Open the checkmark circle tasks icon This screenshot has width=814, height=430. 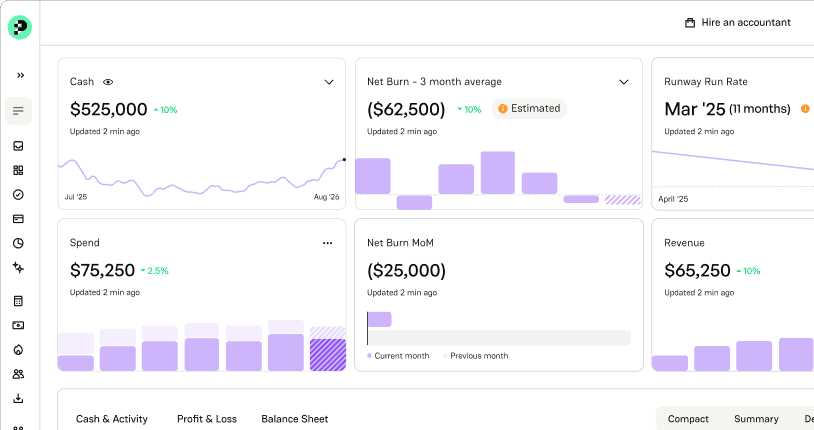18,195
